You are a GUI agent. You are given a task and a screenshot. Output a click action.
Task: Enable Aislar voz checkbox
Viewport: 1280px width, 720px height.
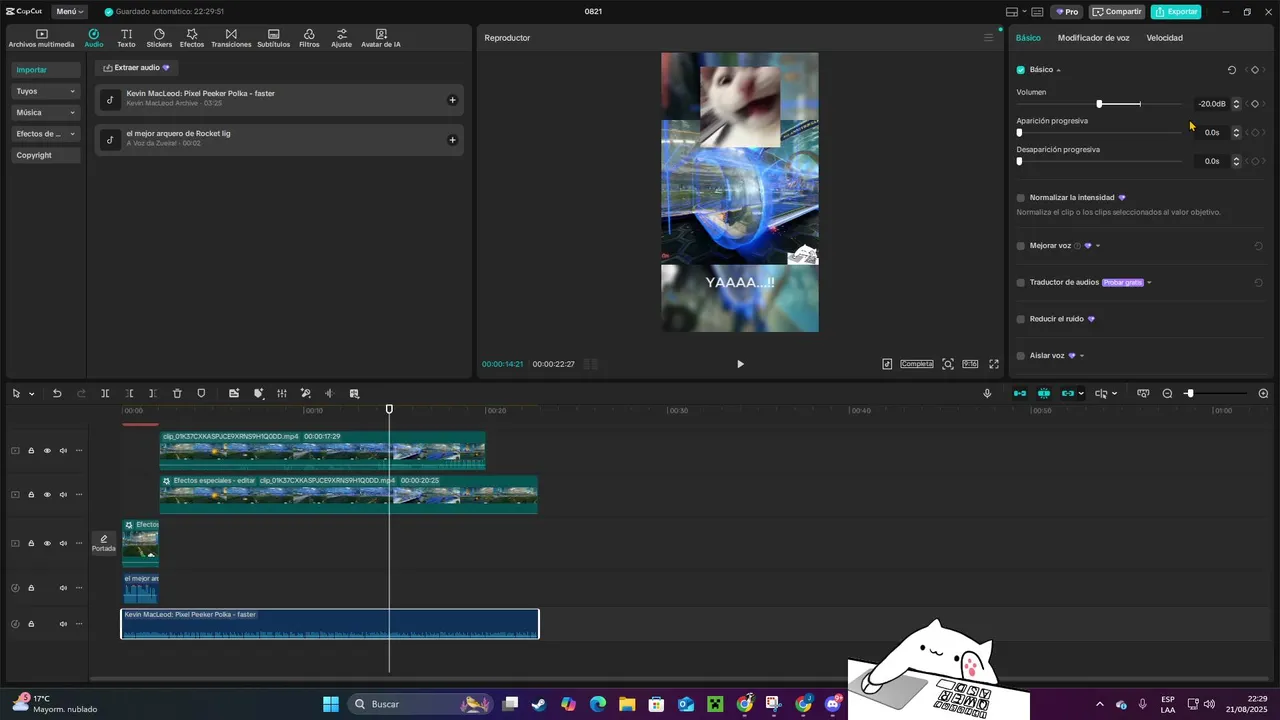[x=1021, y=356]
